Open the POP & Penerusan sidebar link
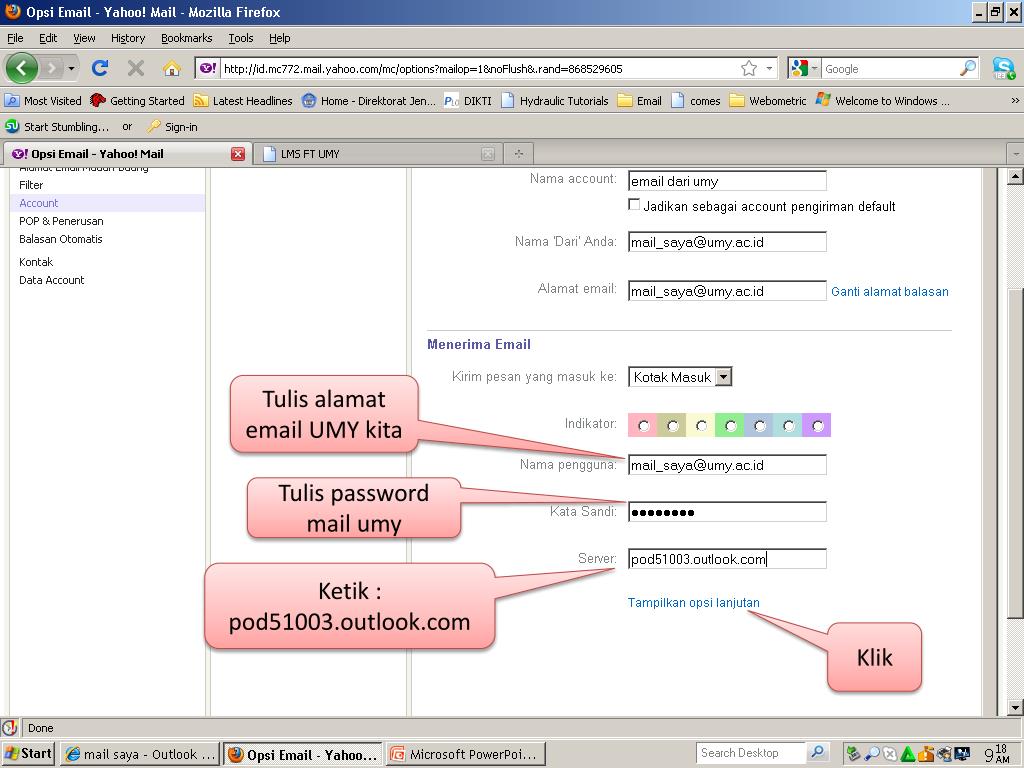1024x768 pixels. (x=61, y=221)
